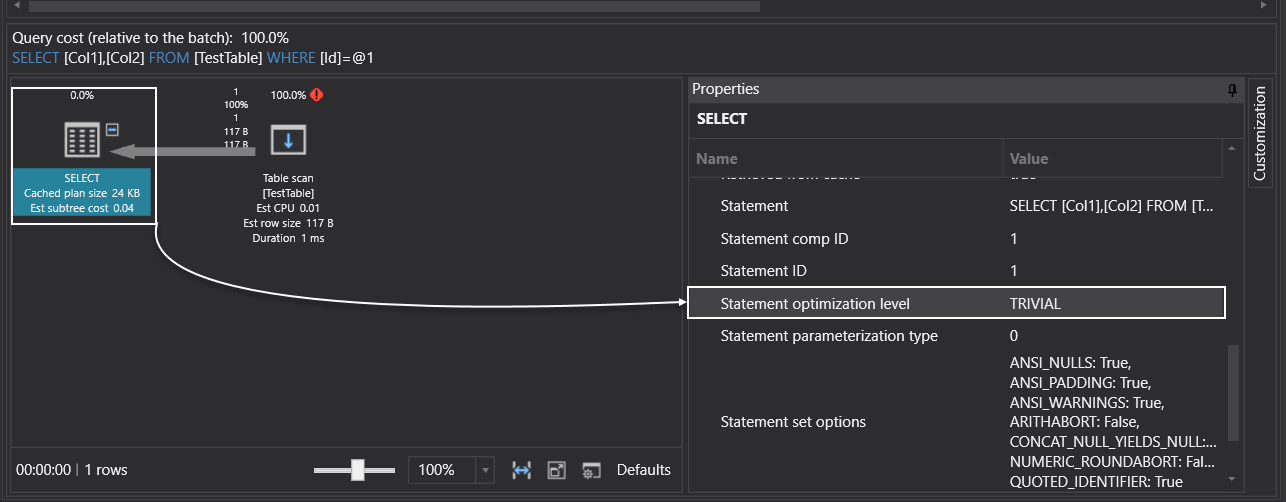The height and width of the screenshot is (502, 1286).
Task: Click the Defaults button
Action: [643, 470]
